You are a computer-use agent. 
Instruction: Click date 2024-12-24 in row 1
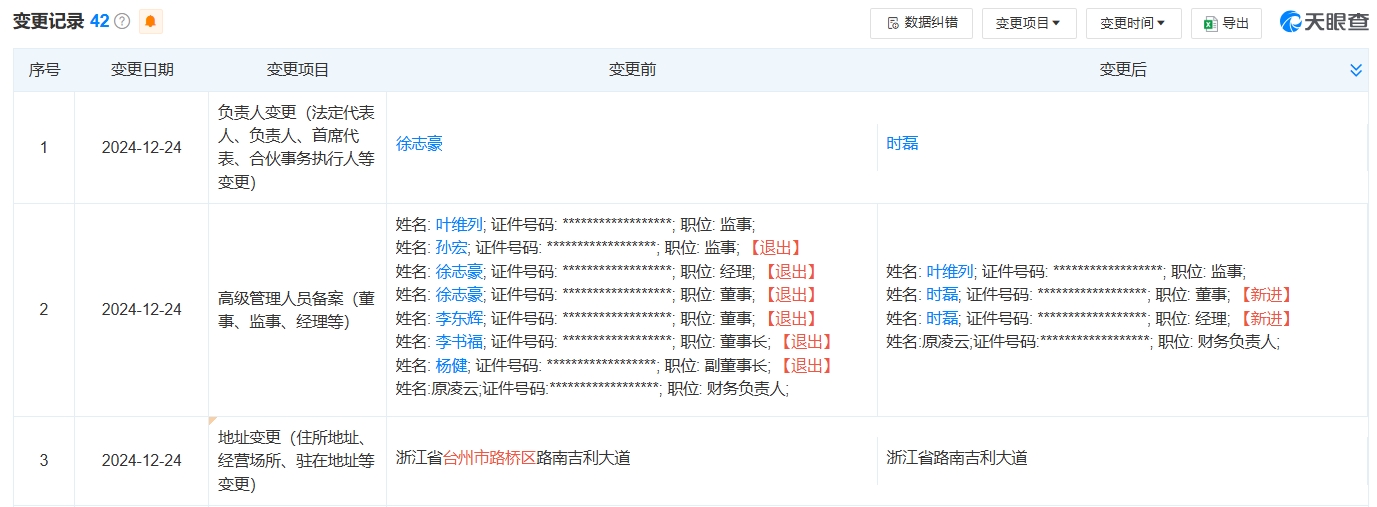point(141,147)
